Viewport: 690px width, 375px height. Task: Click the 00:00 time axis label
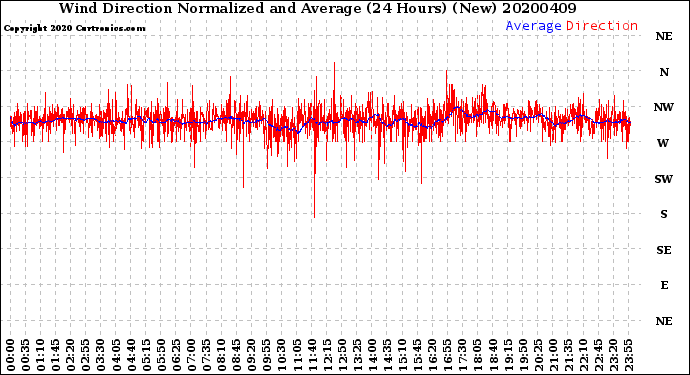pos(11,355)
